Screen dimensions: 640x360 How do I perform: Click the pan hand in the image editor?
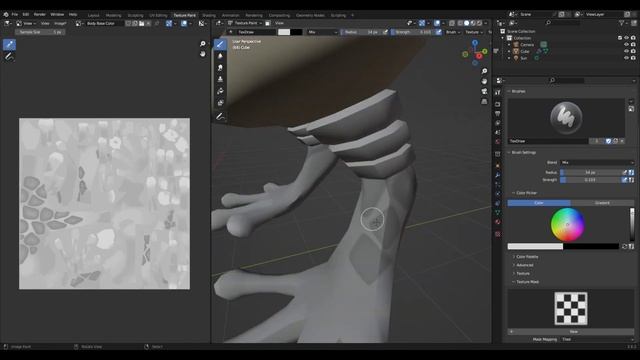[x=203, y=53]
